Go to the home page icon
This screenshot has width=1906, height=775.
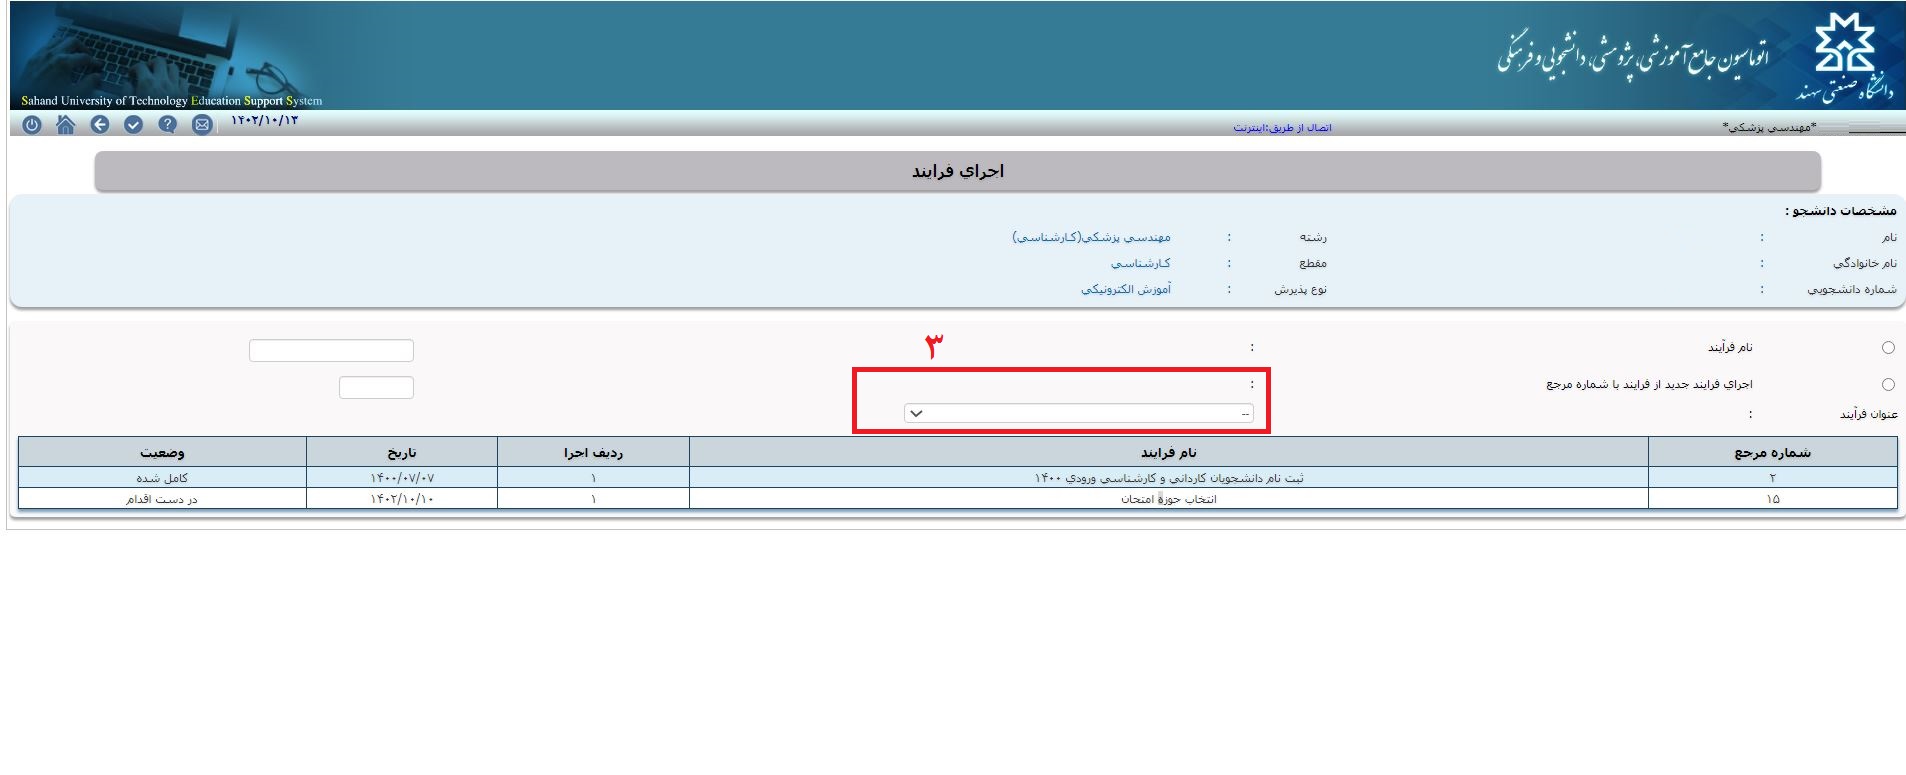tap(66, 125)
